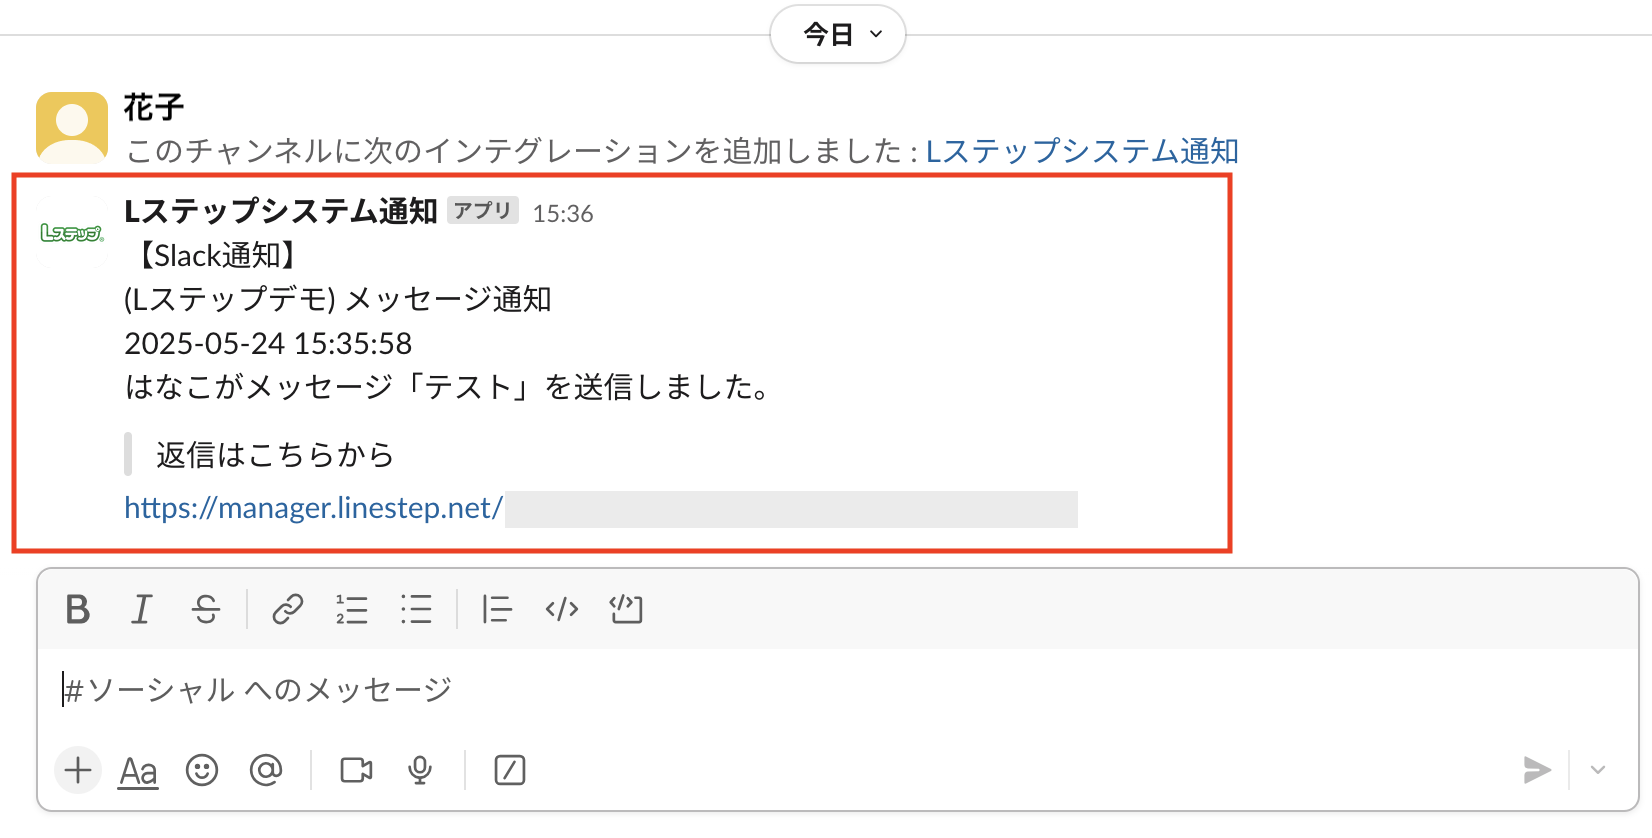Toggle the Aa formatting toolbar

[x=139, y=771]
